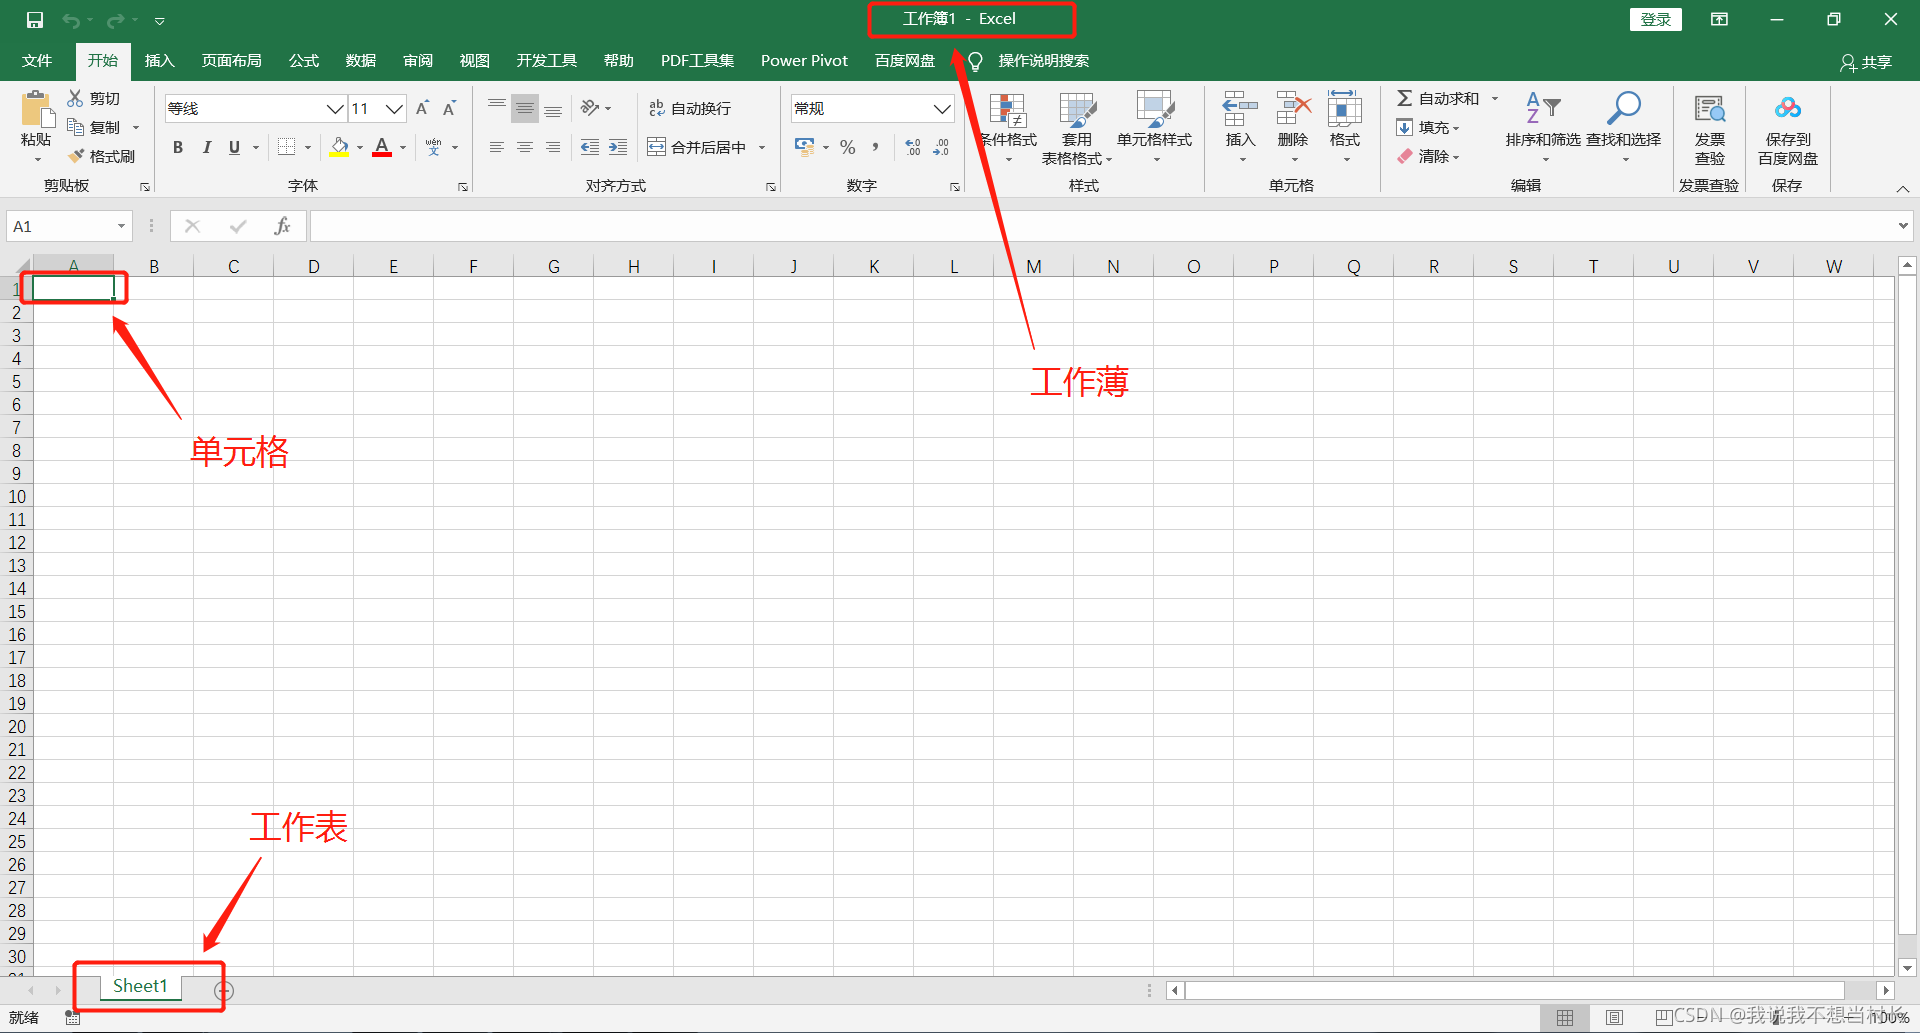Click Save to Baidu Netdisk icon
Viewport: 1920px width, 1033px height.
coord(1788,108)
